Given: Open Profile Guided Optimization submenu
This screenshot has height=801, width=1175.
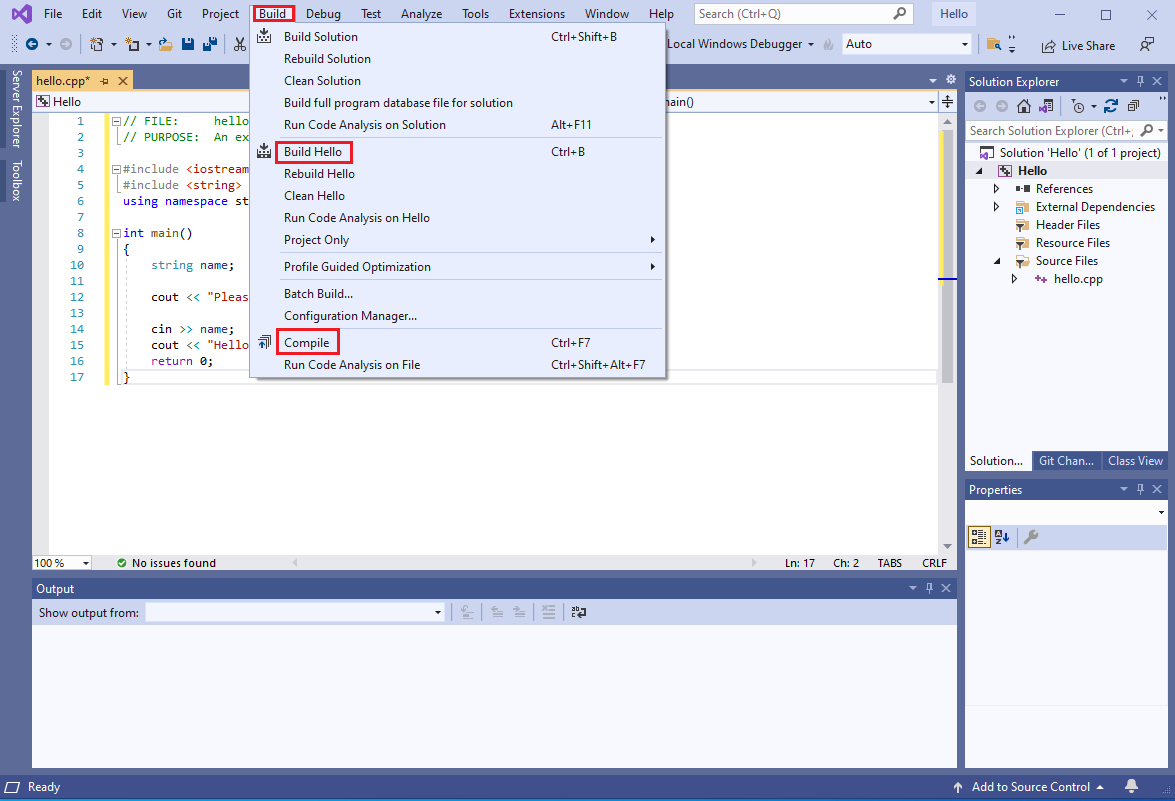Looking at the screenshot, I should click(x=457, y=267).
